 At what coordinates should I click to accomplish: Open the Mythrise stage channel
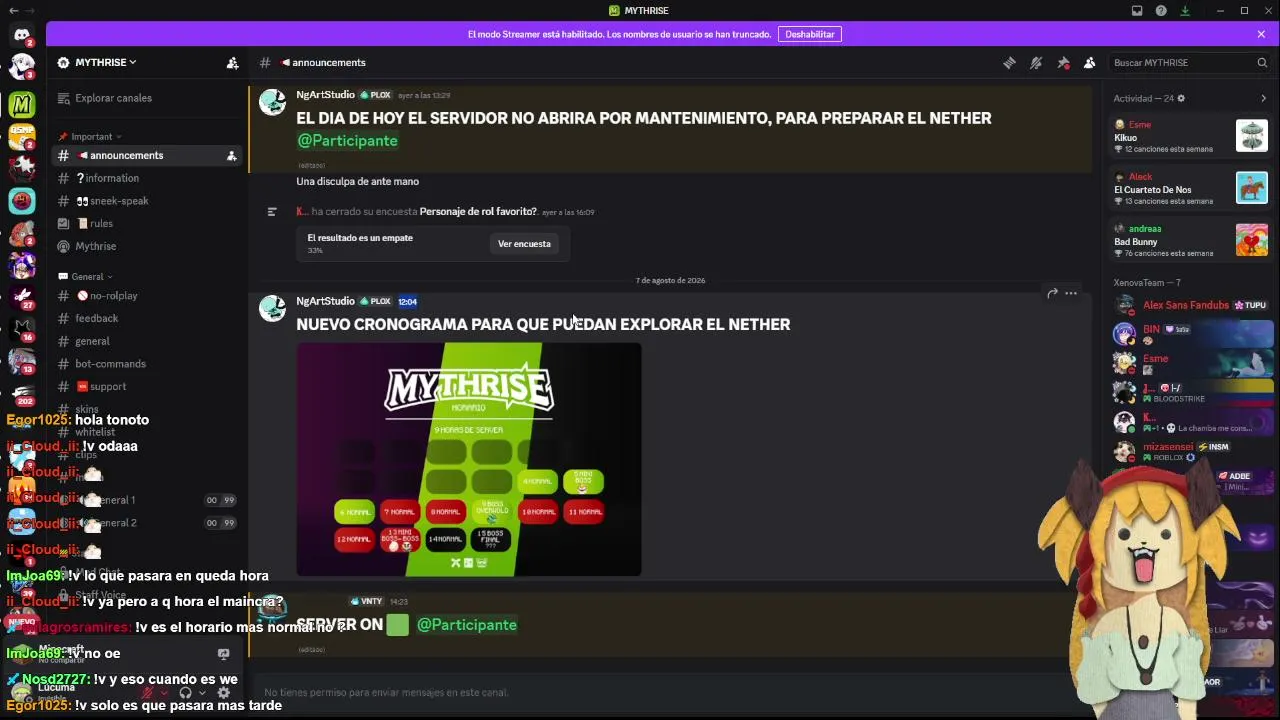148,246
